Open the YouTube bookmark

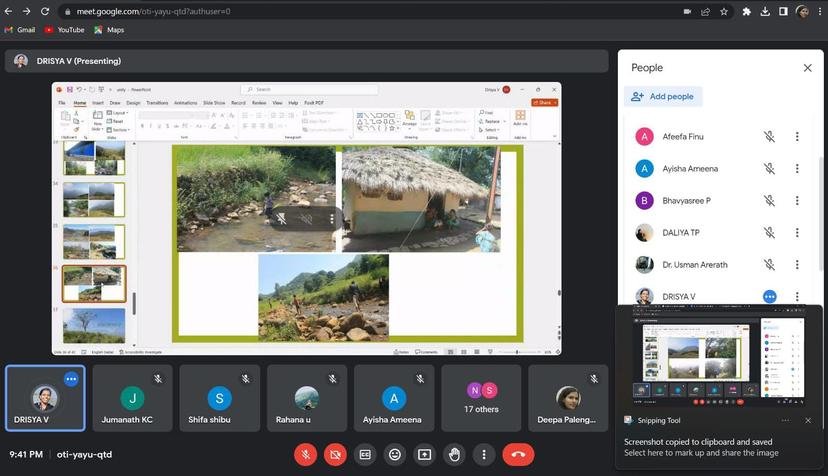click(64, 30)
